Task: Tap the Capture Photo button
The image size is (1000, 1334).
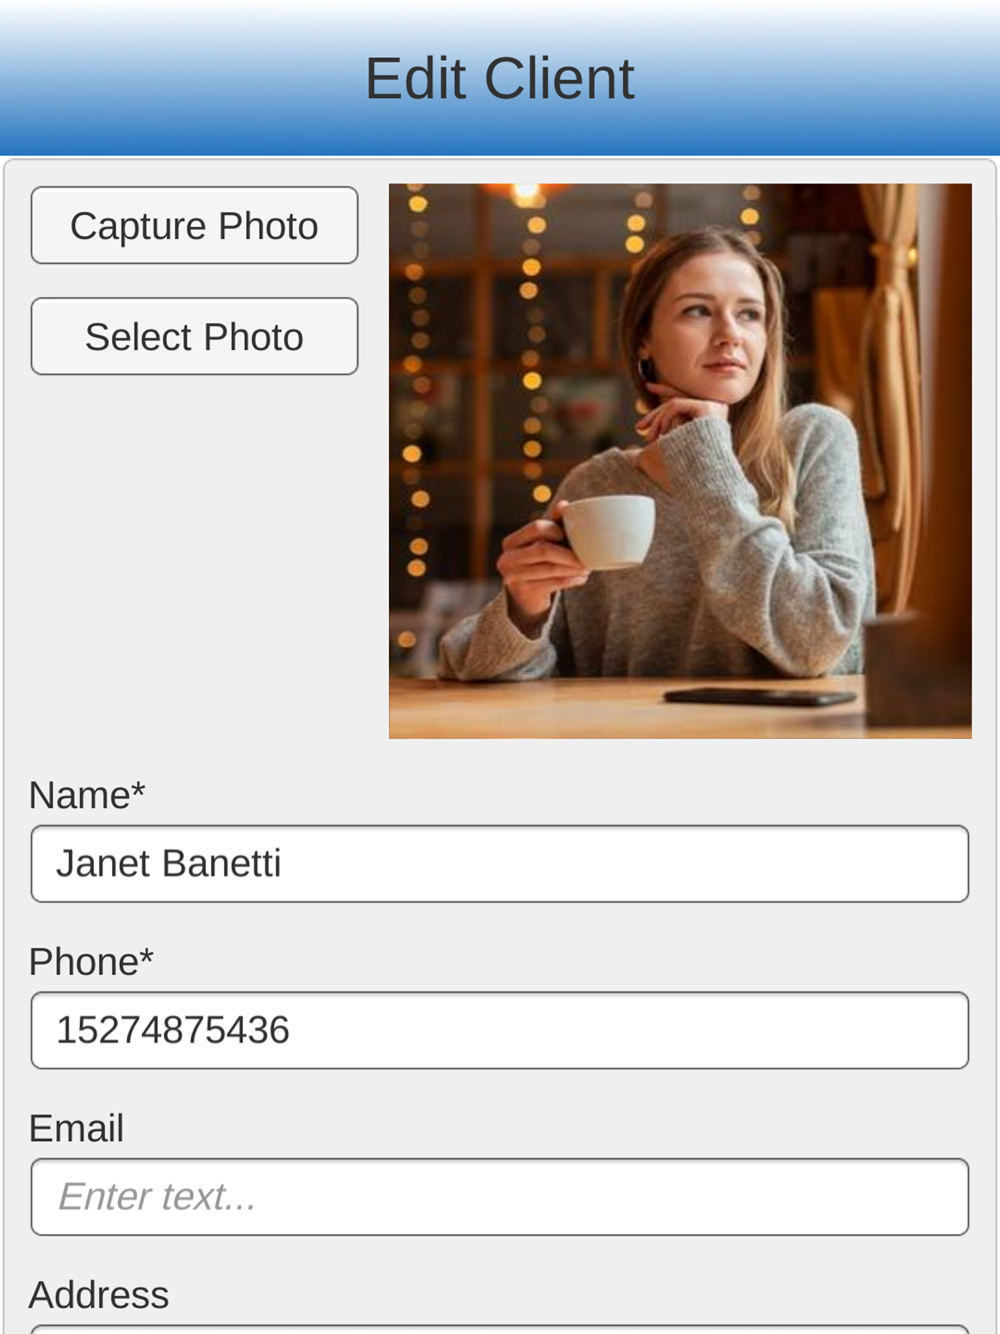Action: [x=194, y=226]
